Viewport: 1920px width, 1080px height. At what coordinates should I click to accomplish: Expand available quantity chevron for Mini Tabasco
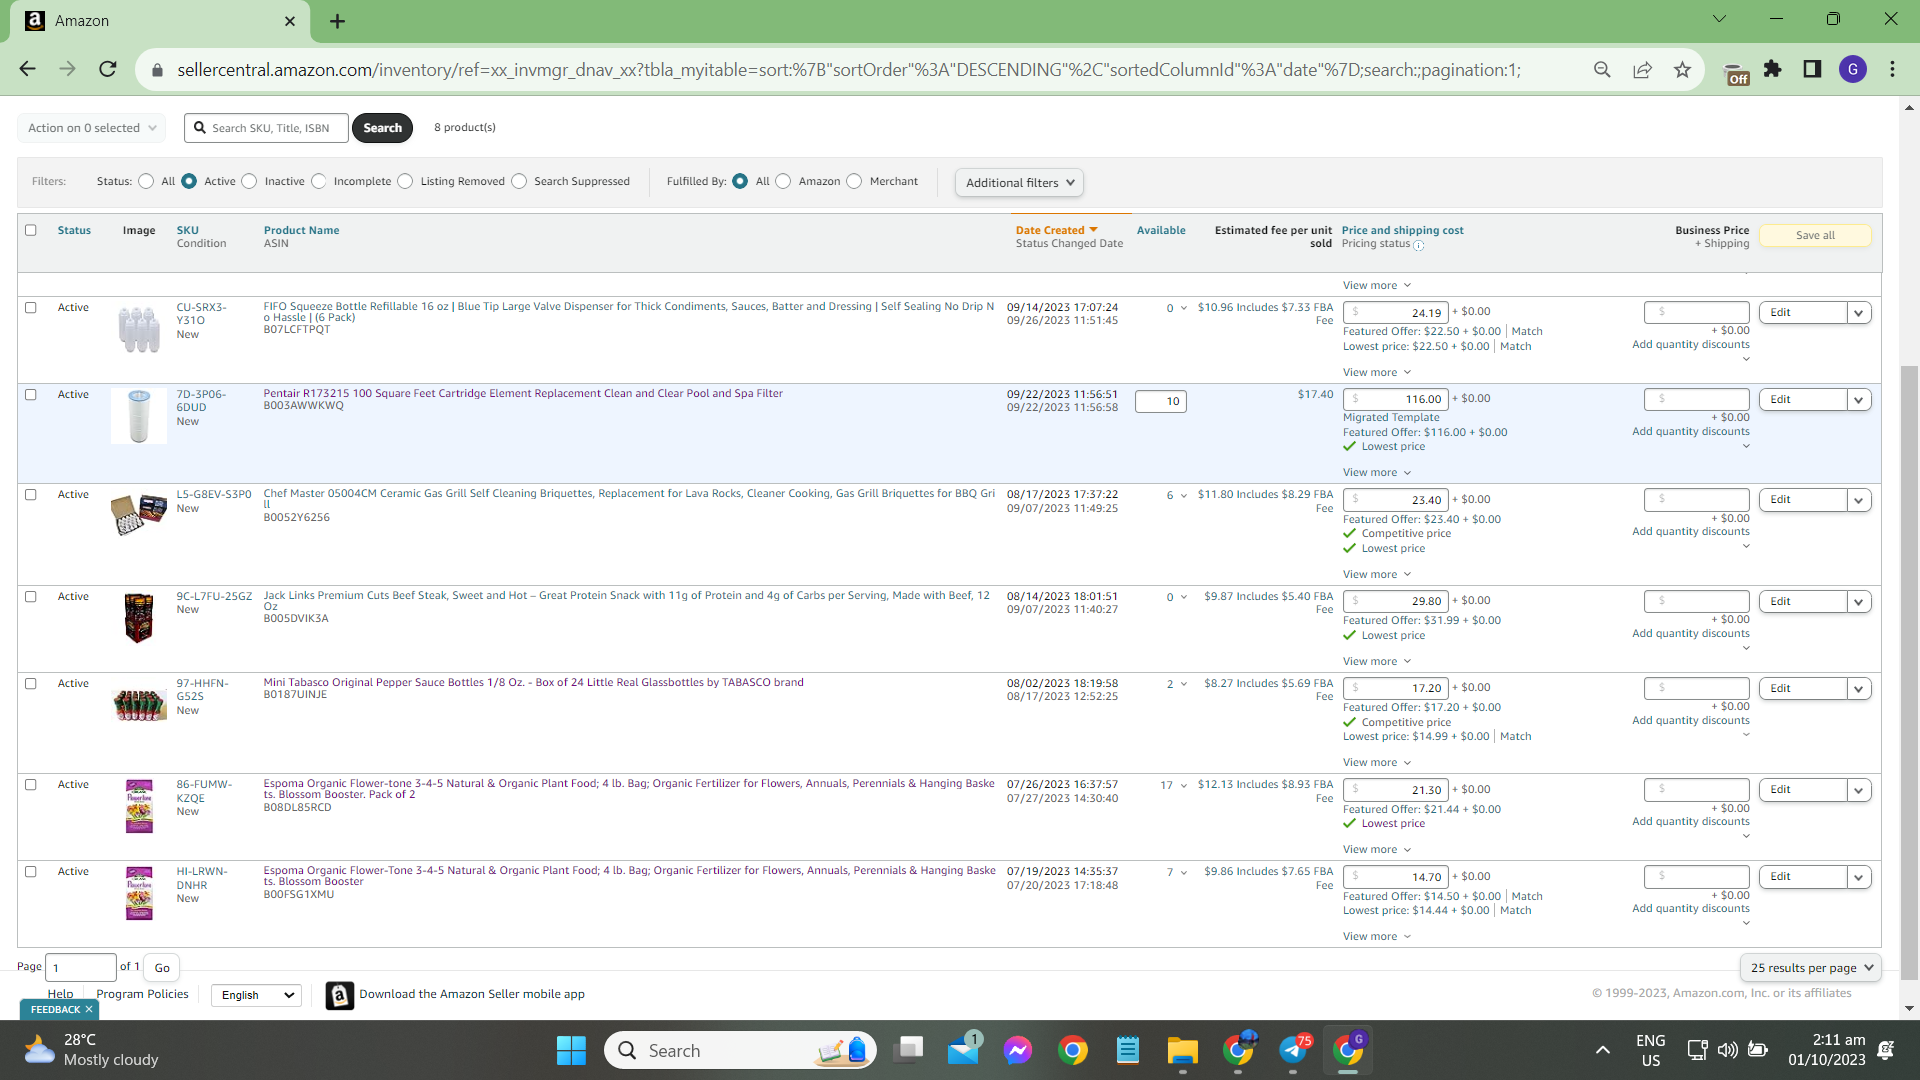(1184, 685)
